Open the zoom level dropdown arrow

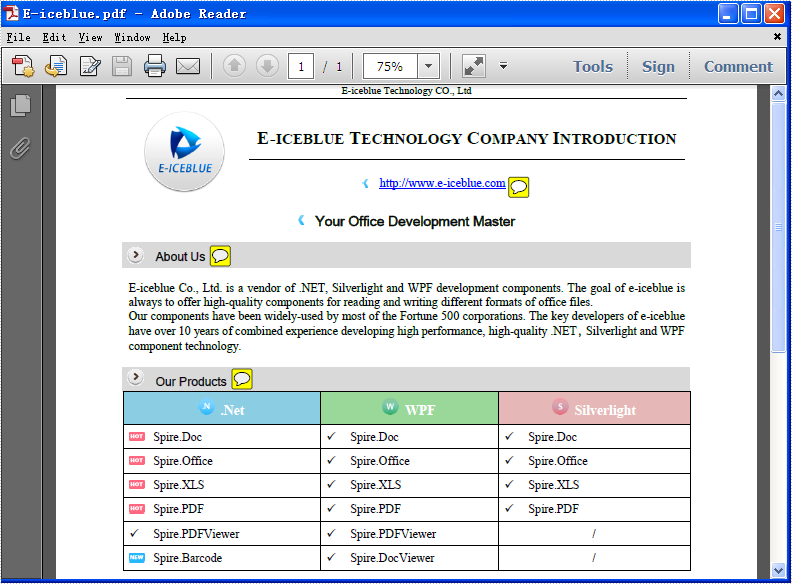tap(428, 66)
